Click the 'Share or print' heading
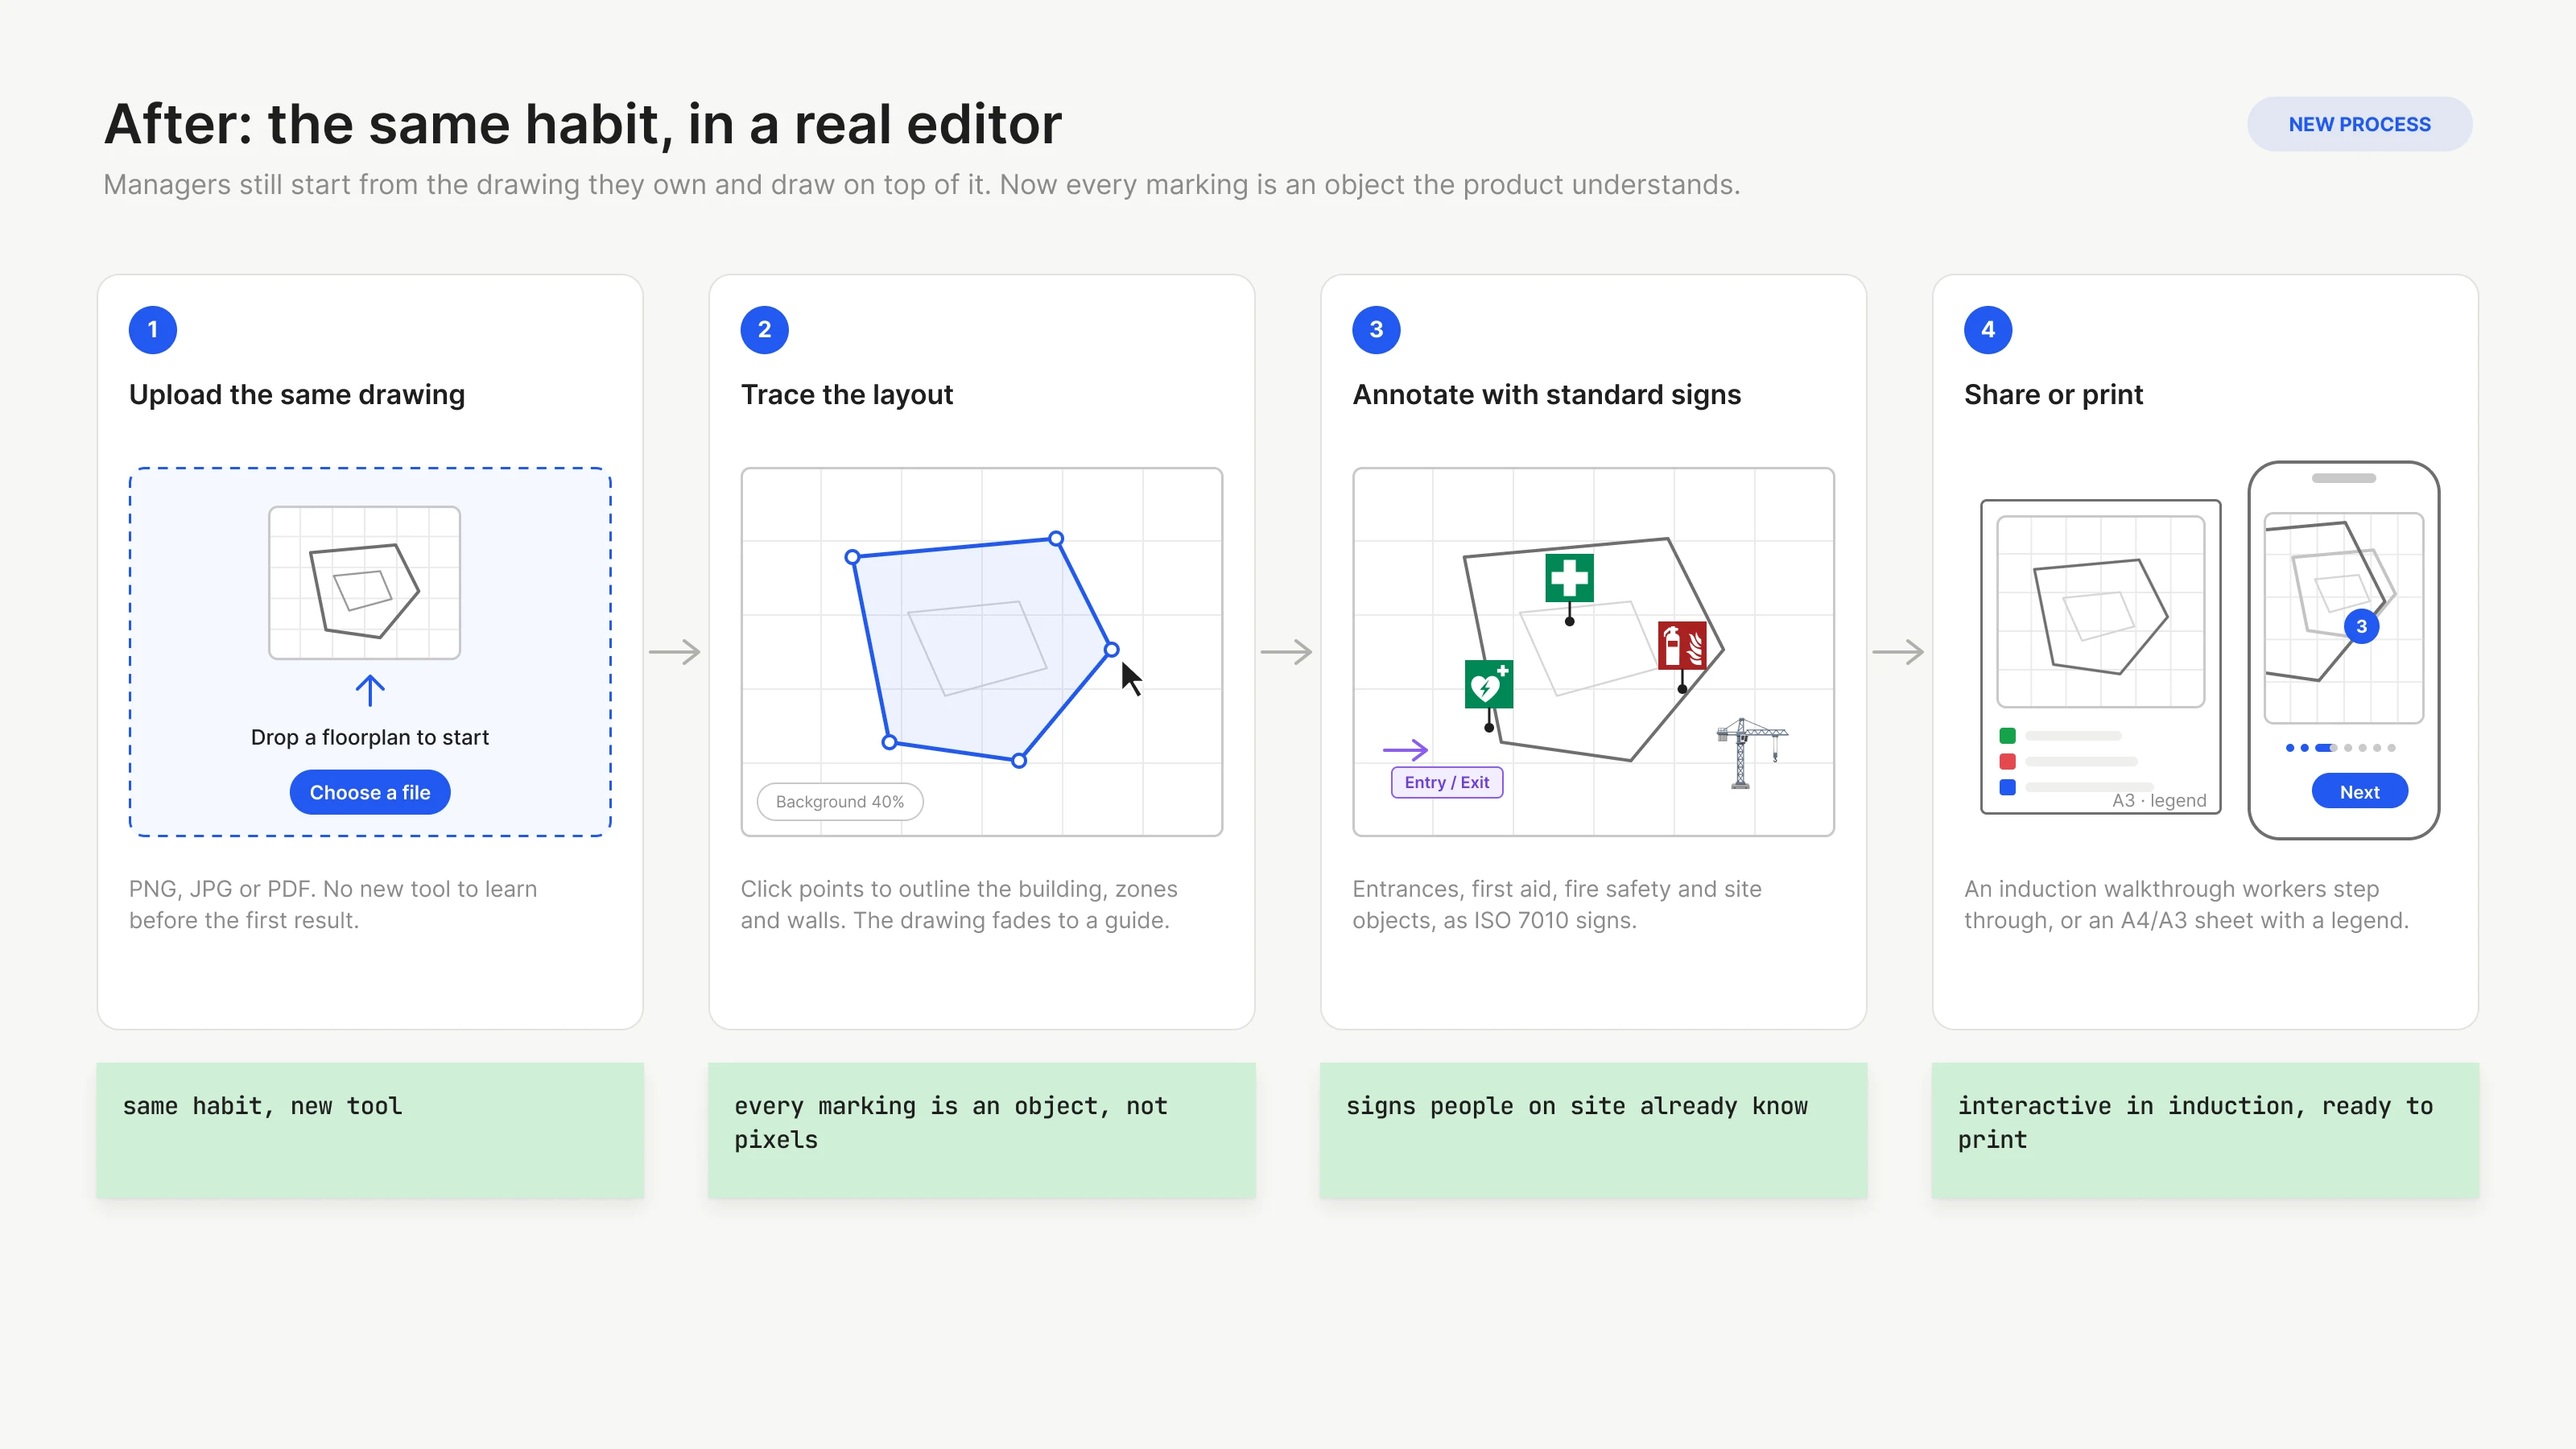 2053,394
